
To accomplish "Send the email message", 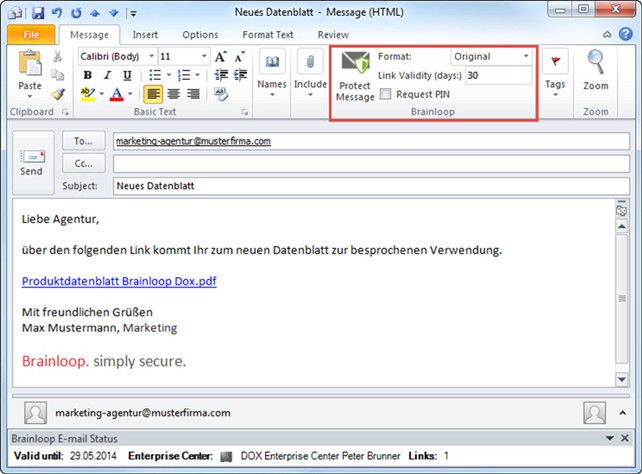I will (32, 163).
